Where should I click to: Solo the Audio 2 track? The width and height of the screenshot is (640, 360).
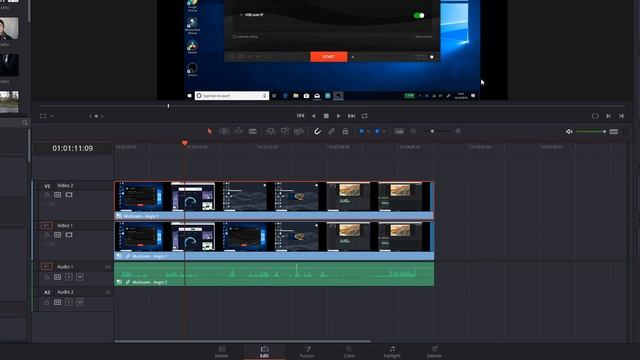(69, 302)
